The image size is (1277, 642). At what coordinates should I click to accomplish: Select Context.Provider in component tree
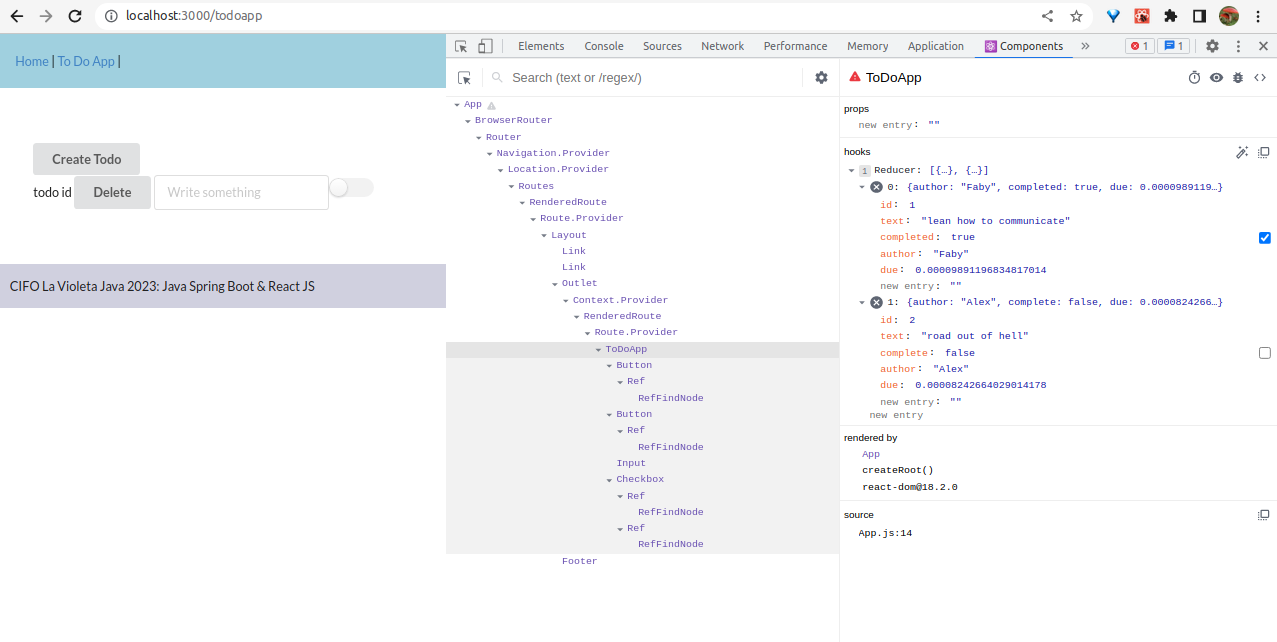point(620,300)
